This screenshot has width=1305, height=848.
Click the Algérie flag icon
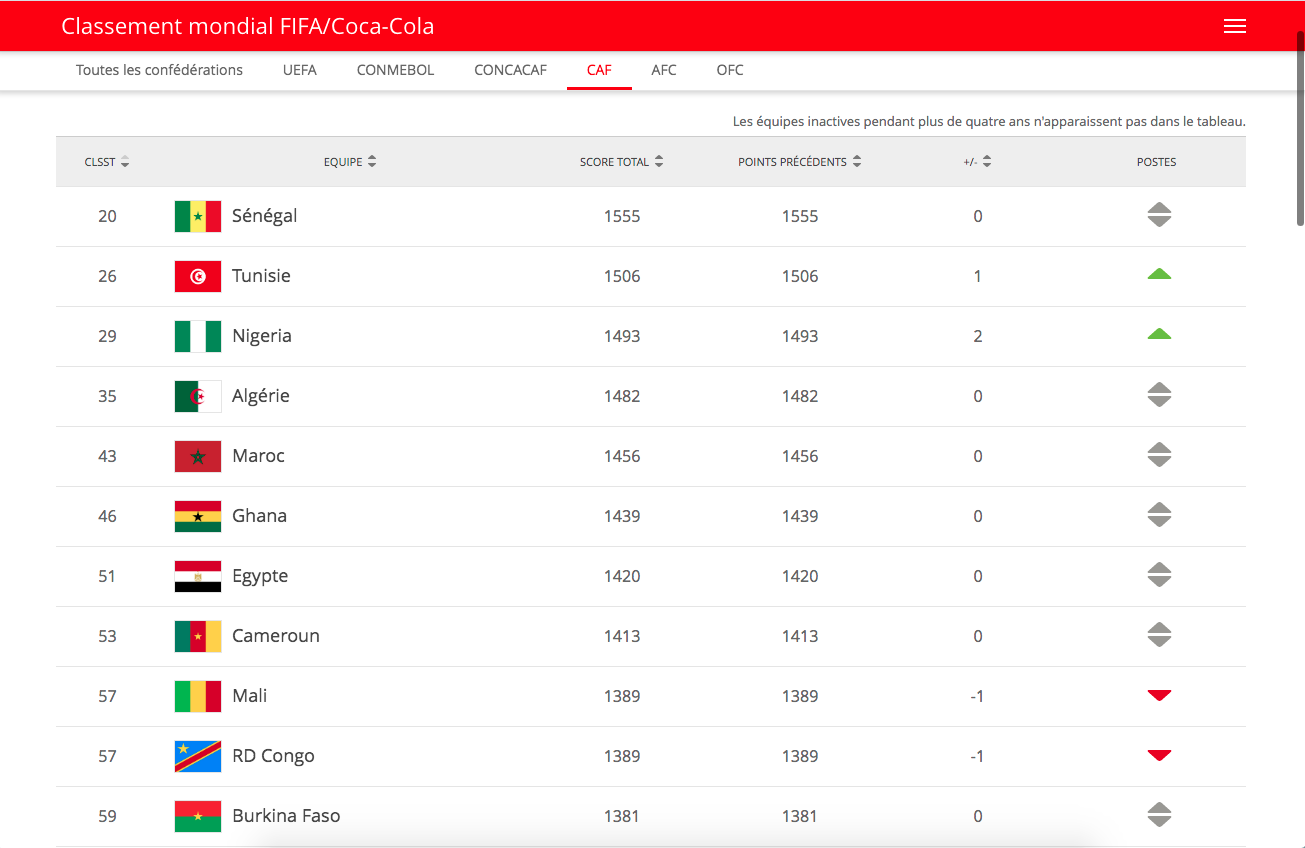198,396
